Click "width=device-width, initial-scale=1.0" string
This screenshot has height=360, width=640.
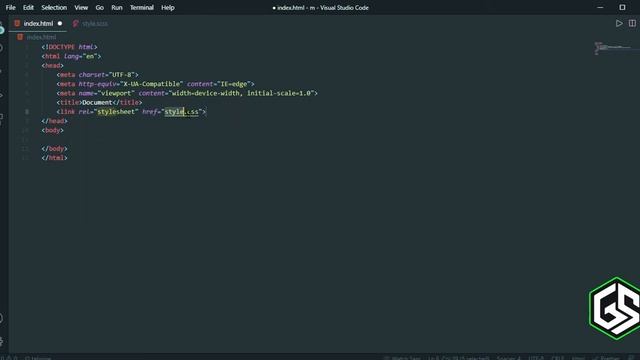[241, 93]
